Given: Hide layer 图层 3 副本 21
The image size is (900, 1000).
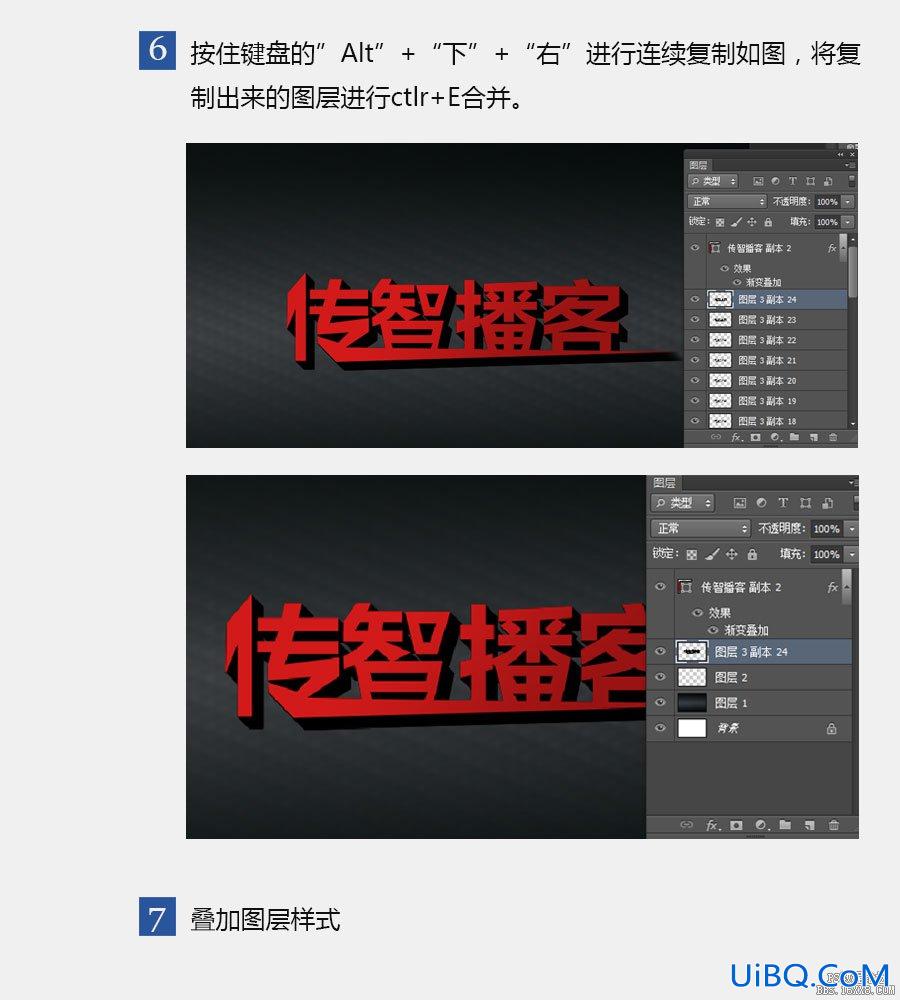Looking at the screenshot, I should 695,360.
